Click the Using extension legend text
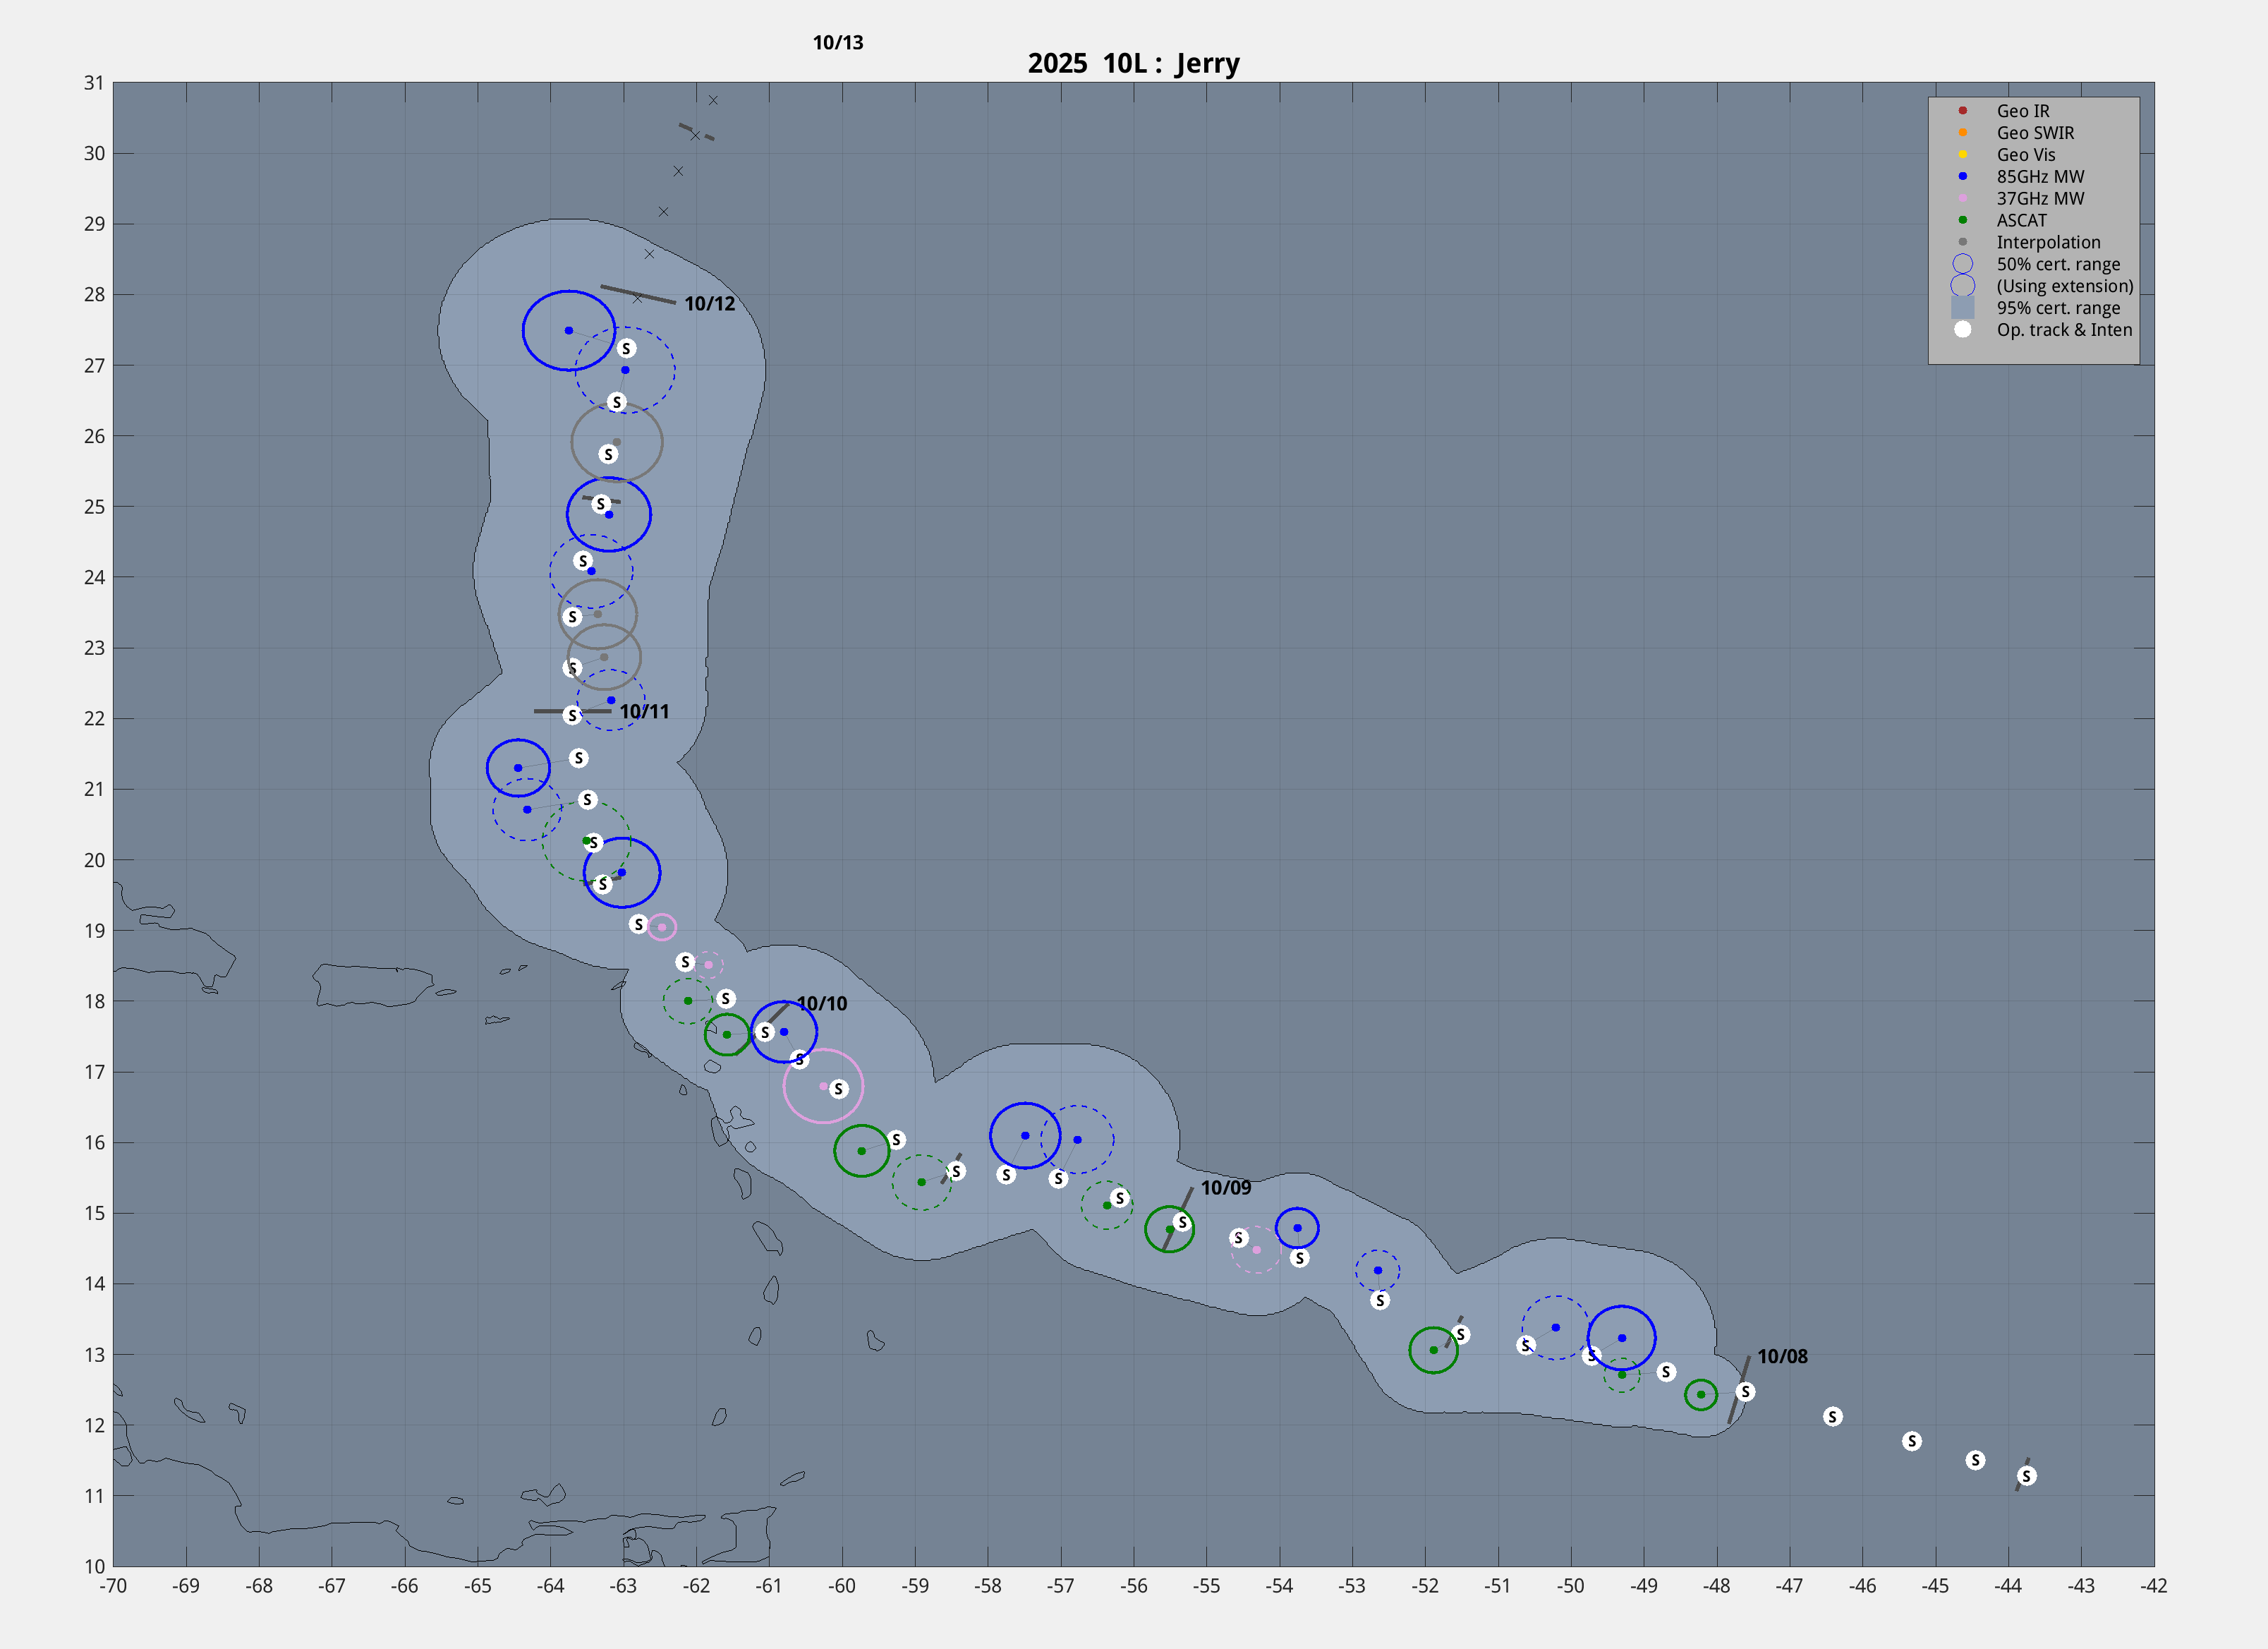This screenshot has width=2268, height=1649. tap(2064, 286)
